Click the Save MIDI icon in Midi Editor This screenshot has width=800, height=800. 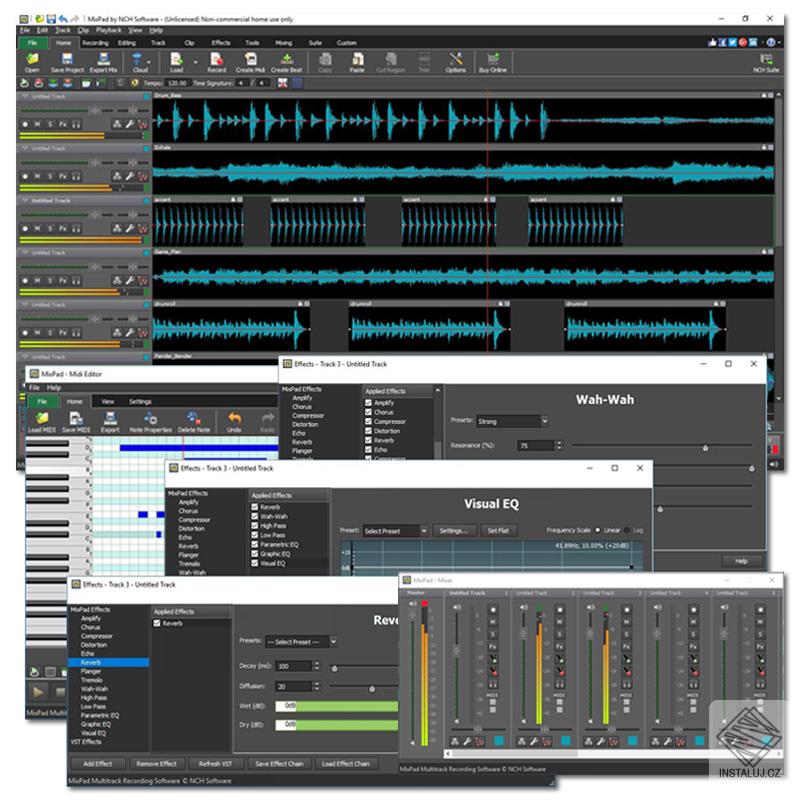pos(76,421)
